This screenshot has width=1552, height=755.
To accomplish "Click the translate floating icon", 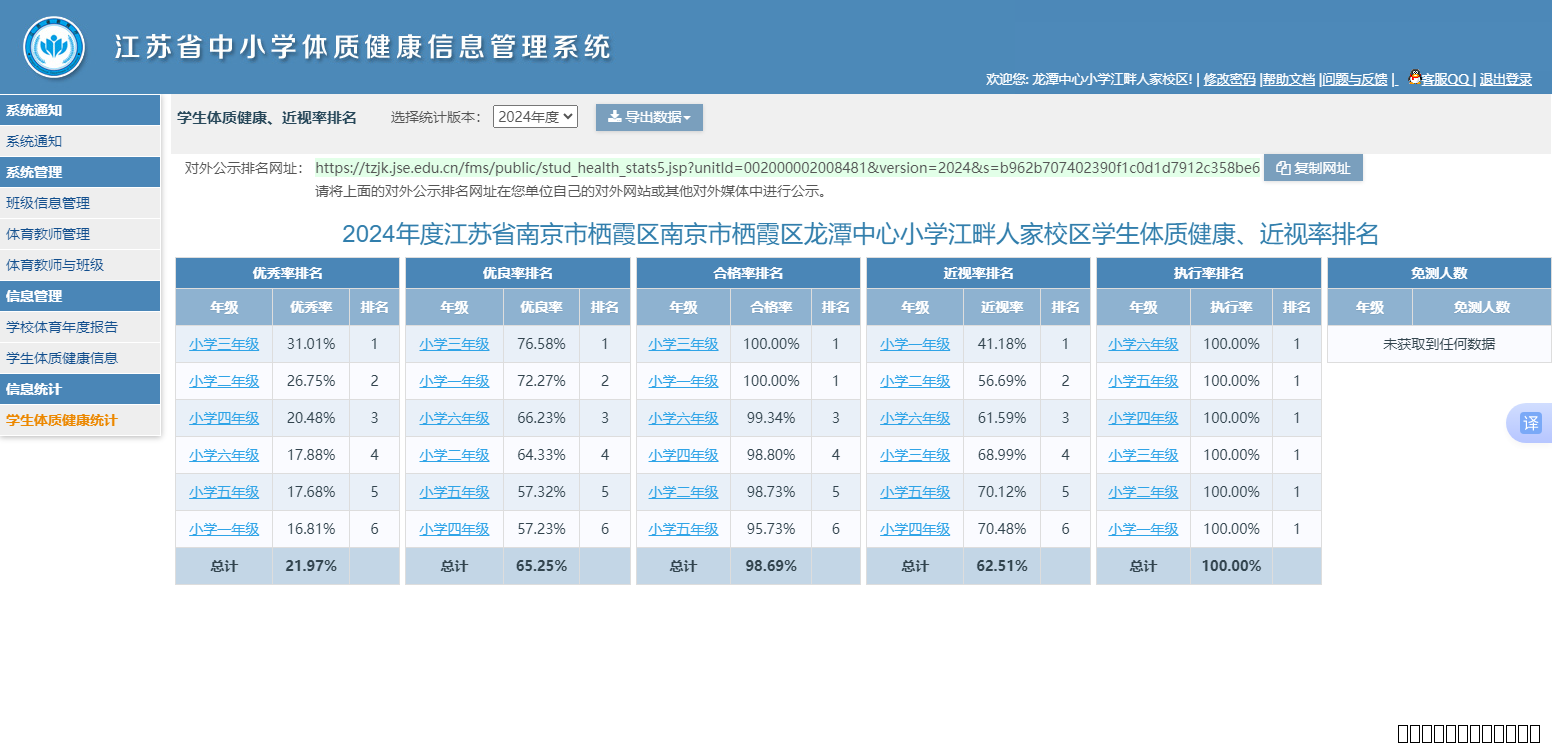I will (x=1531, y=423).
